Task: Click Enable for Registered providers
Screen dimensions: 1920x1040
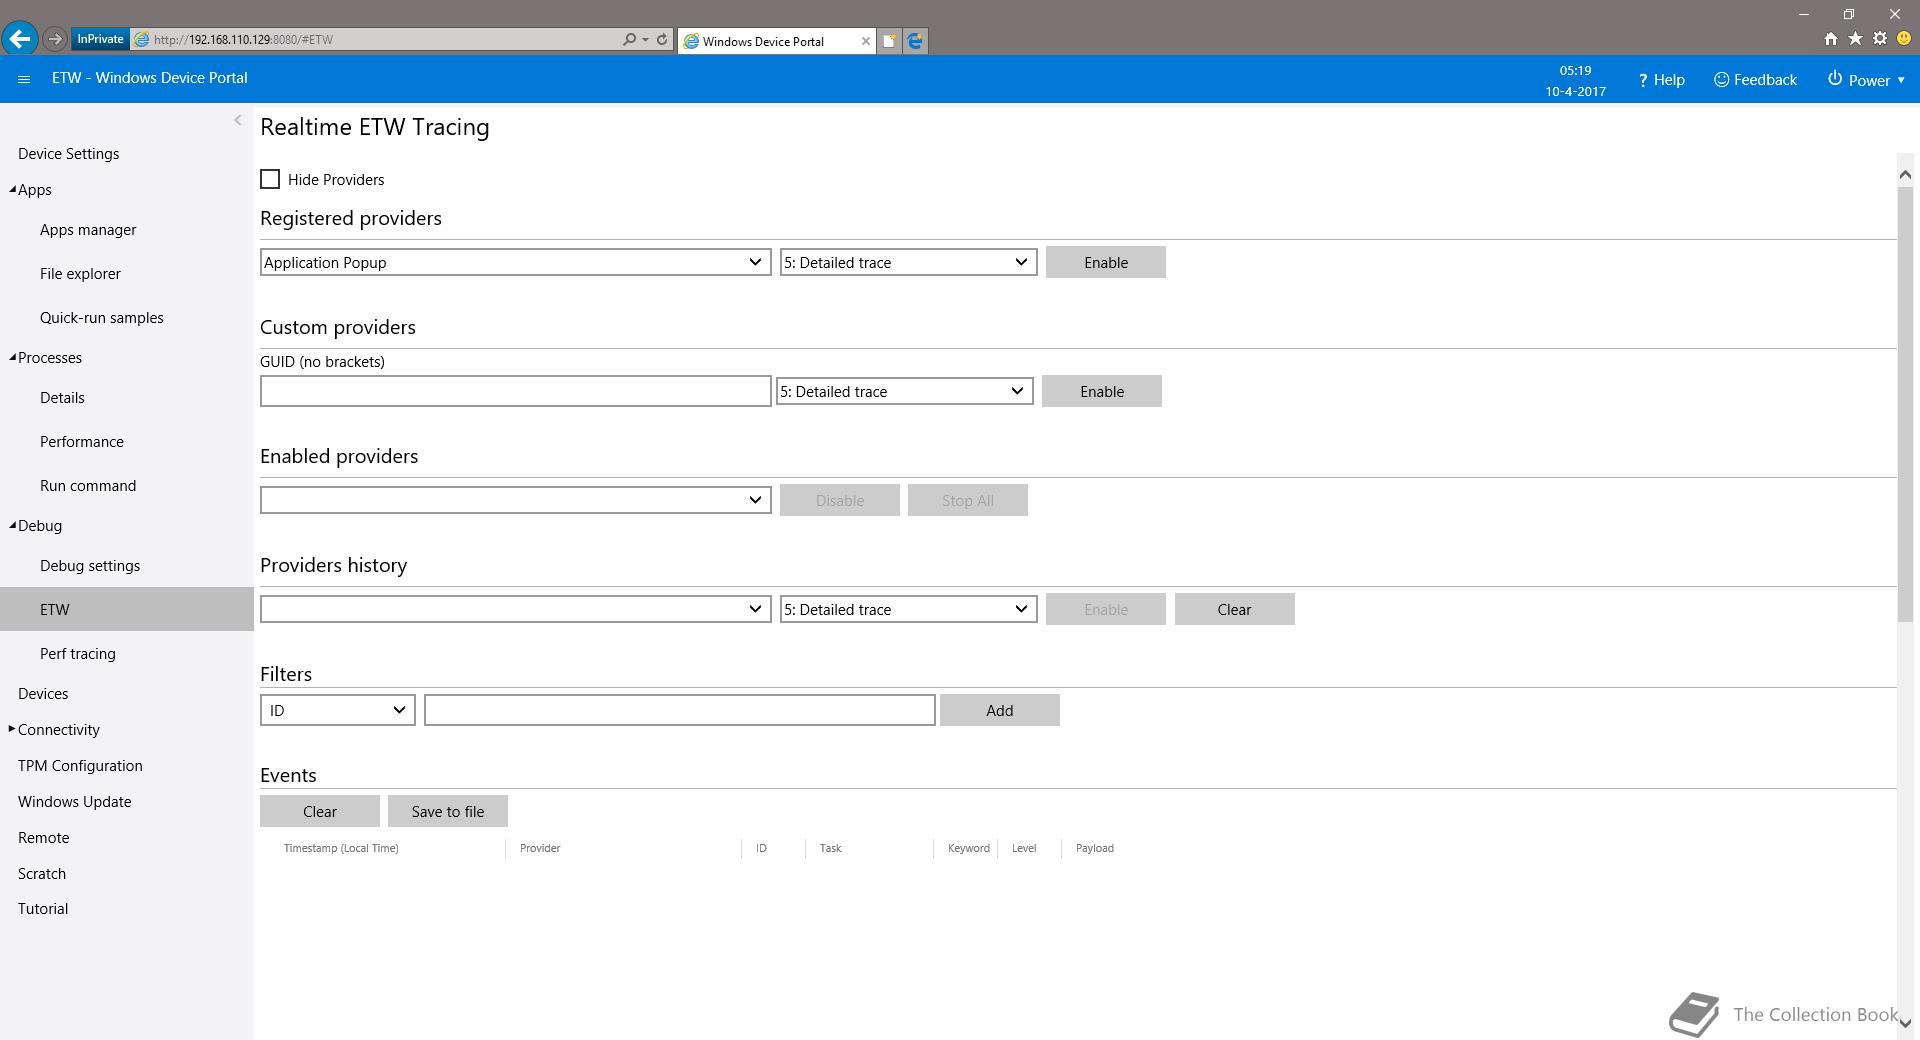Action: click(1105, 262)
